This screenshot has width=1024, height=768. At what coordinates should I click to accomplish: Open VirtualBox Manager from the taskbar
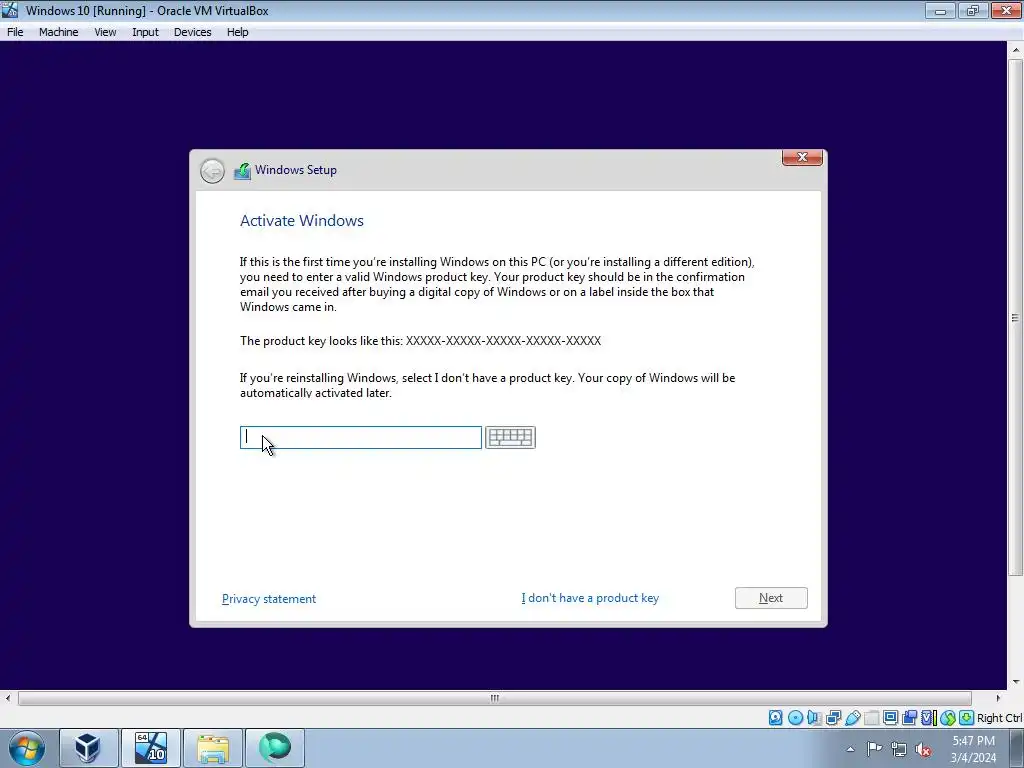tap(88, 748)
